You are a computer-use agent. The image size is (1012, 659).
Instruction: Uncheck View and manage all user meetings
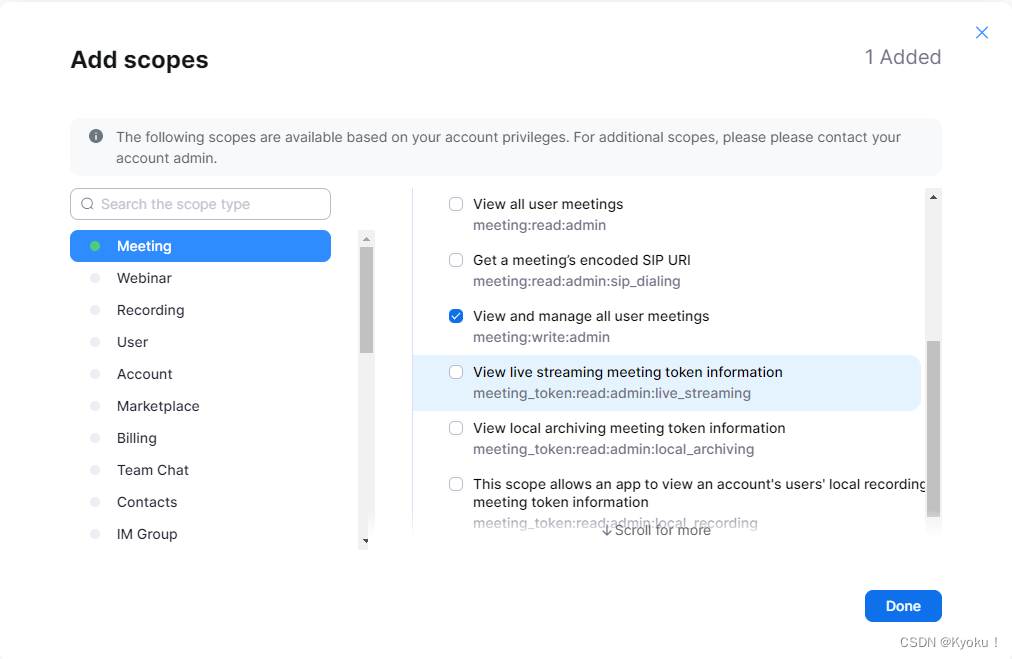point(456,316)
